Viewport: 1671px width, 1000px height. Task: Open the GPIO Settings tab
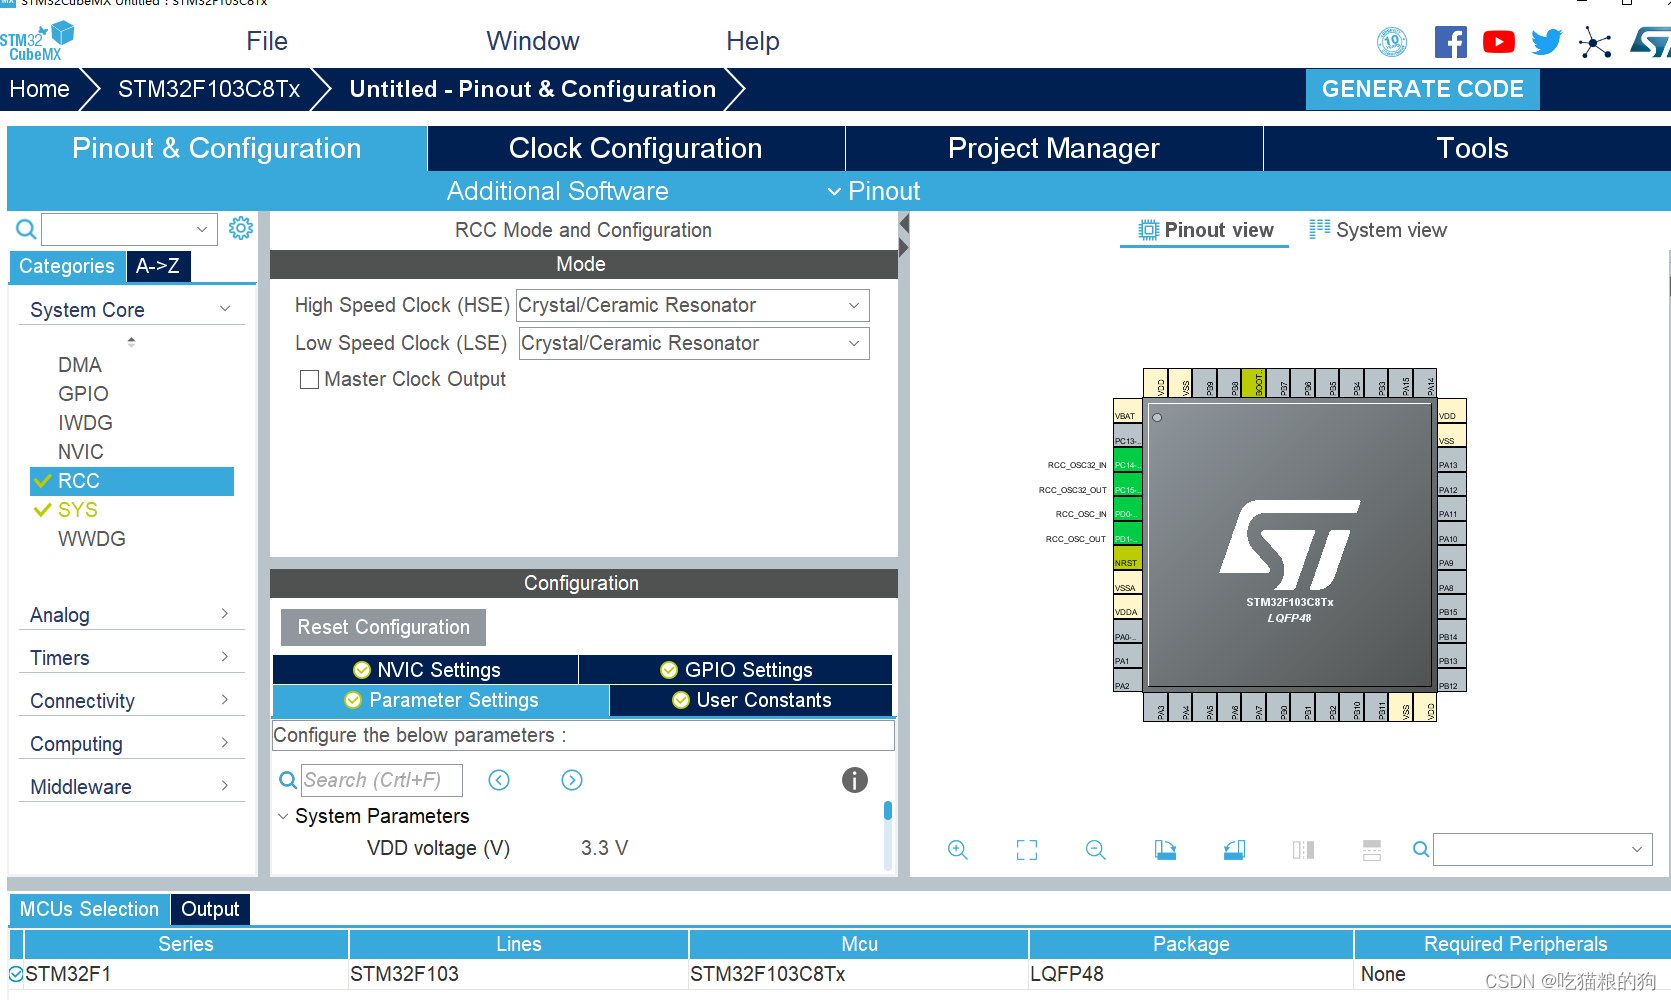click(736, 670)
